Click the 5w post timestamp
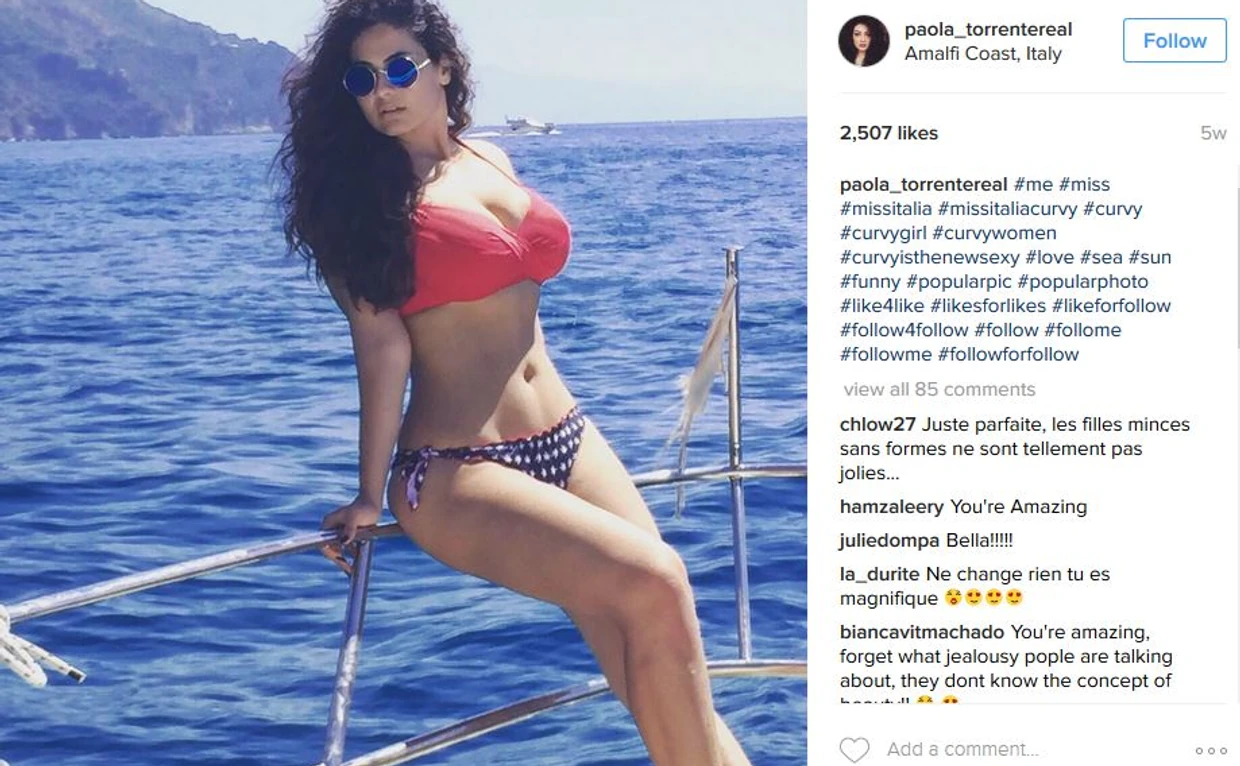1240x766 pixels. pyautogui.click(x=1213, y=133)
